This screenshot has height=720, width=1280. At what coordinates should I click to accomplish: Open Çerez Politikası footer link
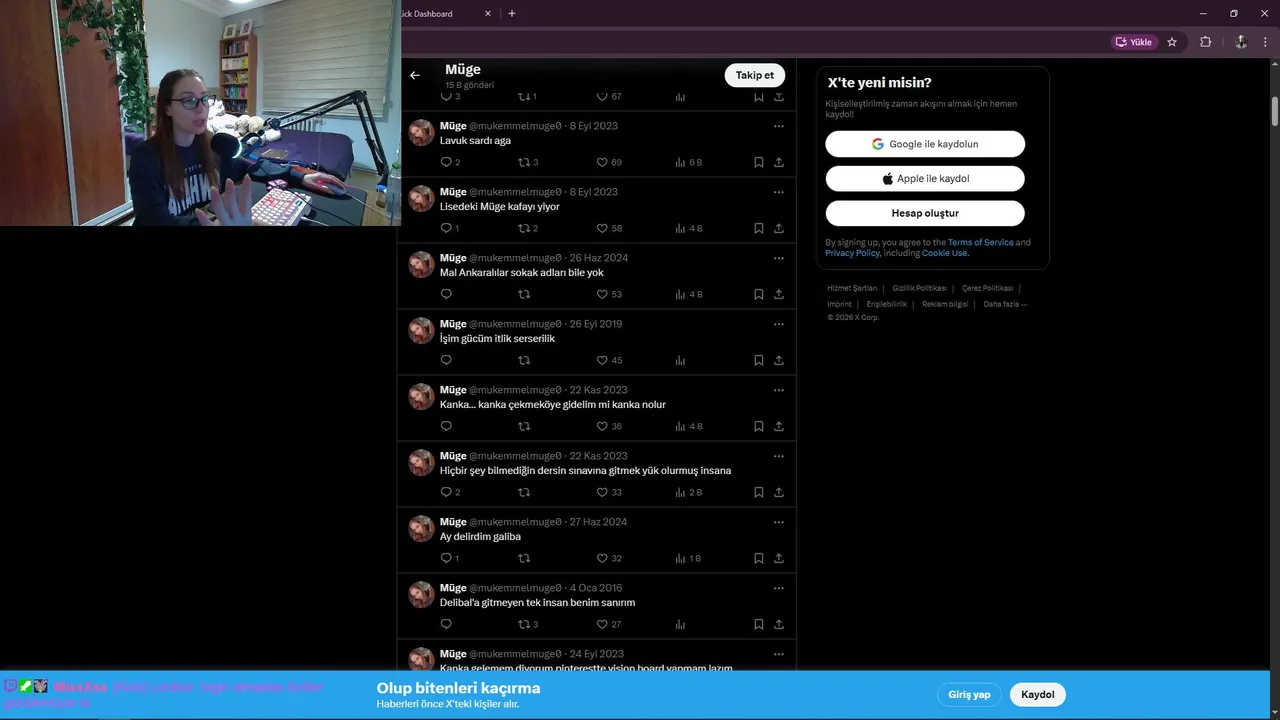click(x=988, y=288)
